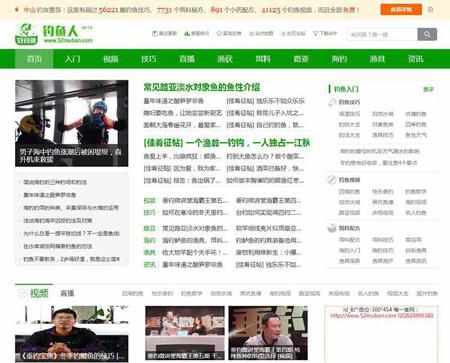Focus the site search input field

coord(382,34)
